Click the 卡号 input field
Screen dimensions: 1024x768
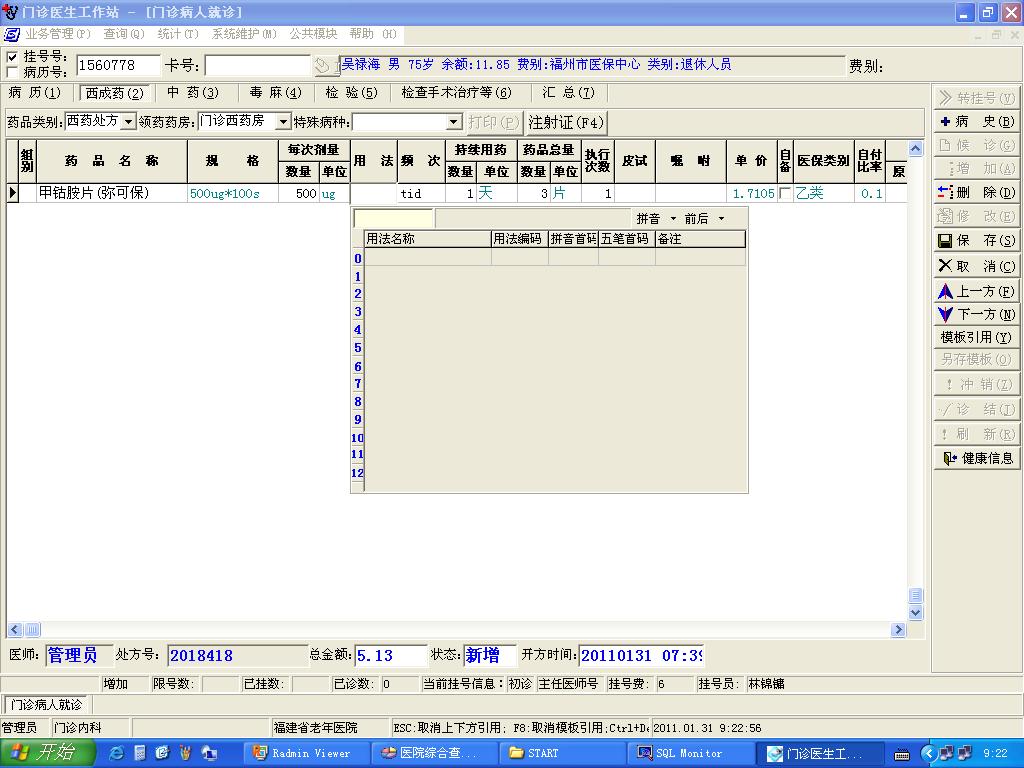[257, 65]
